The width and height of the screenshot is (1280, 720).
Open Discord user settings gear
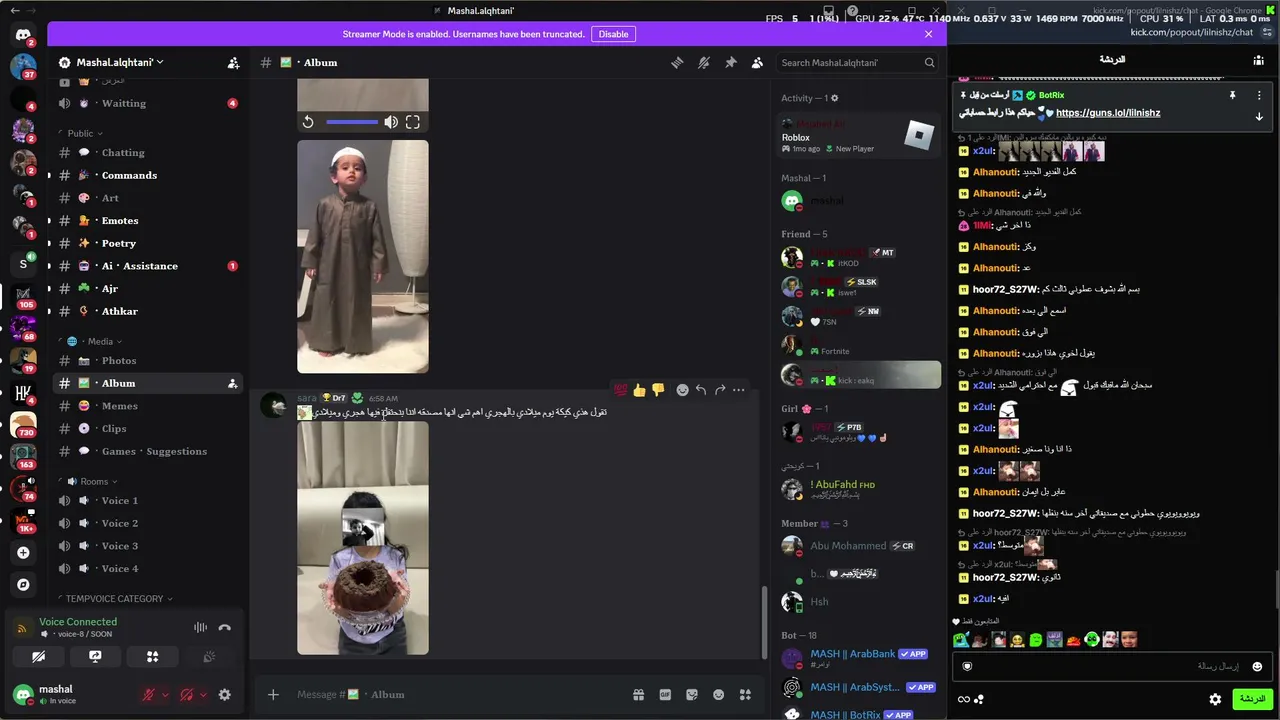tap(224, 695)
